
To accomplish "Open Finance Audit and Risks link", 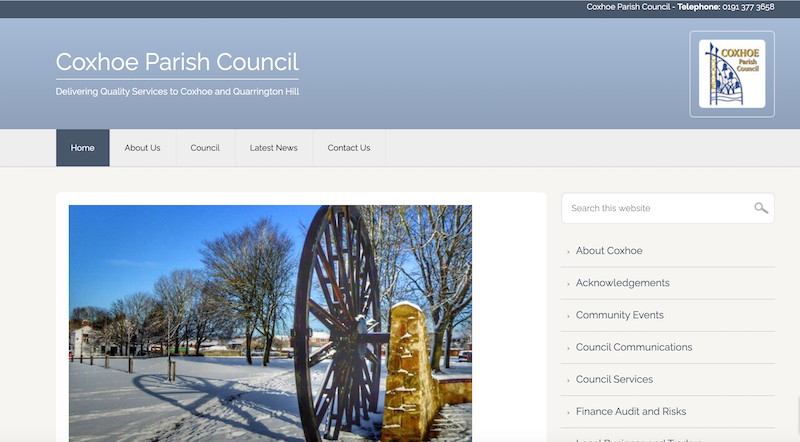I will [x=630, y=411].
